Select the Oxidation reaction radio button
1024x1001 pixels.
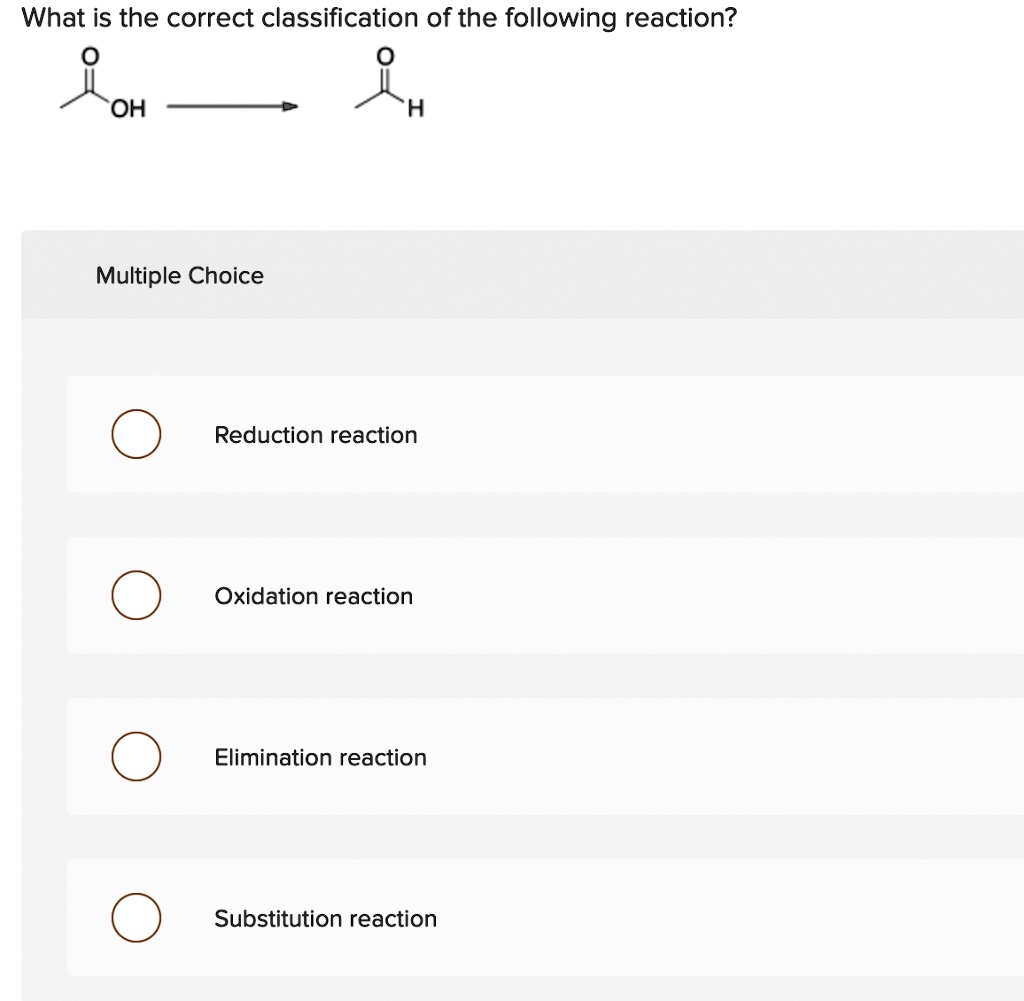pyautogui.click(x=136, y=595)
